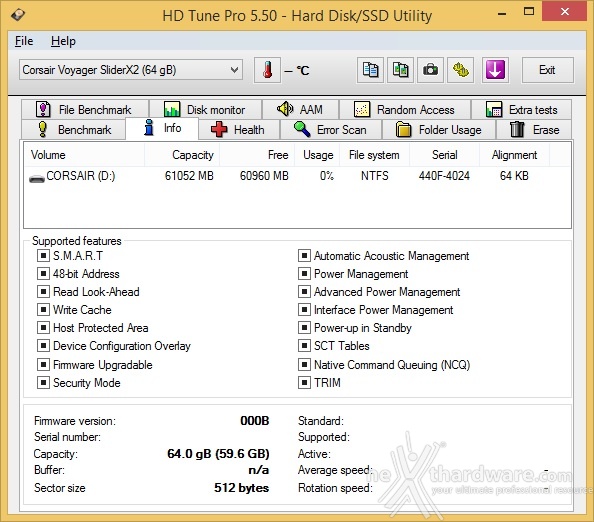594x522 pixels.
Task: Toggle the Power Management checkbox
Action: [x=304, y=274]
